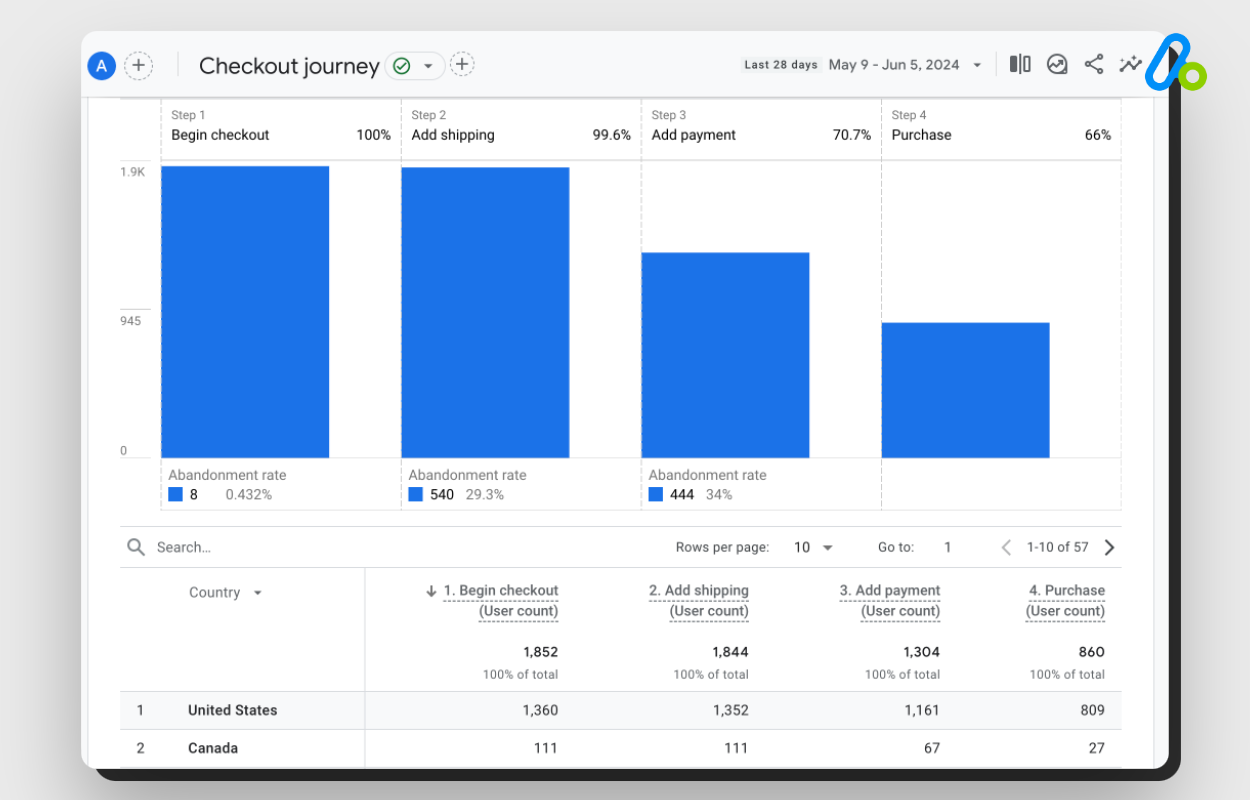Click the '1,852' Begin checkout total

(x=540, y=652)
